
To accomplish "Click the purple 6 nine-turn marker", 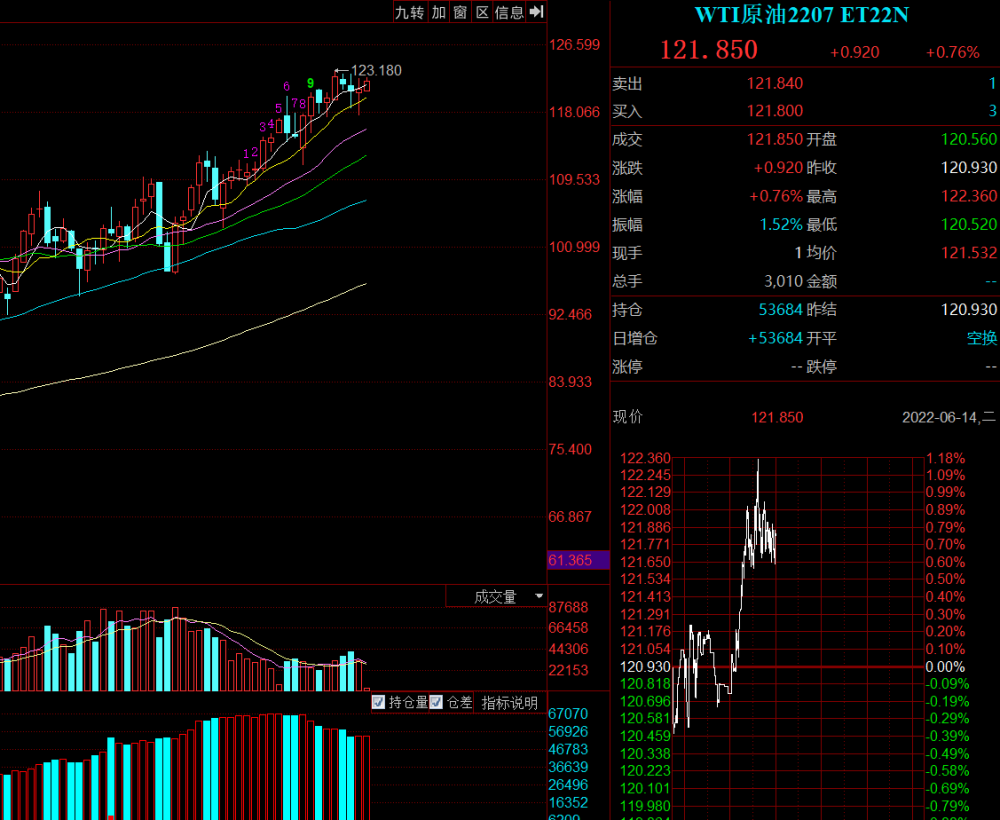I will tap(286, 86).
